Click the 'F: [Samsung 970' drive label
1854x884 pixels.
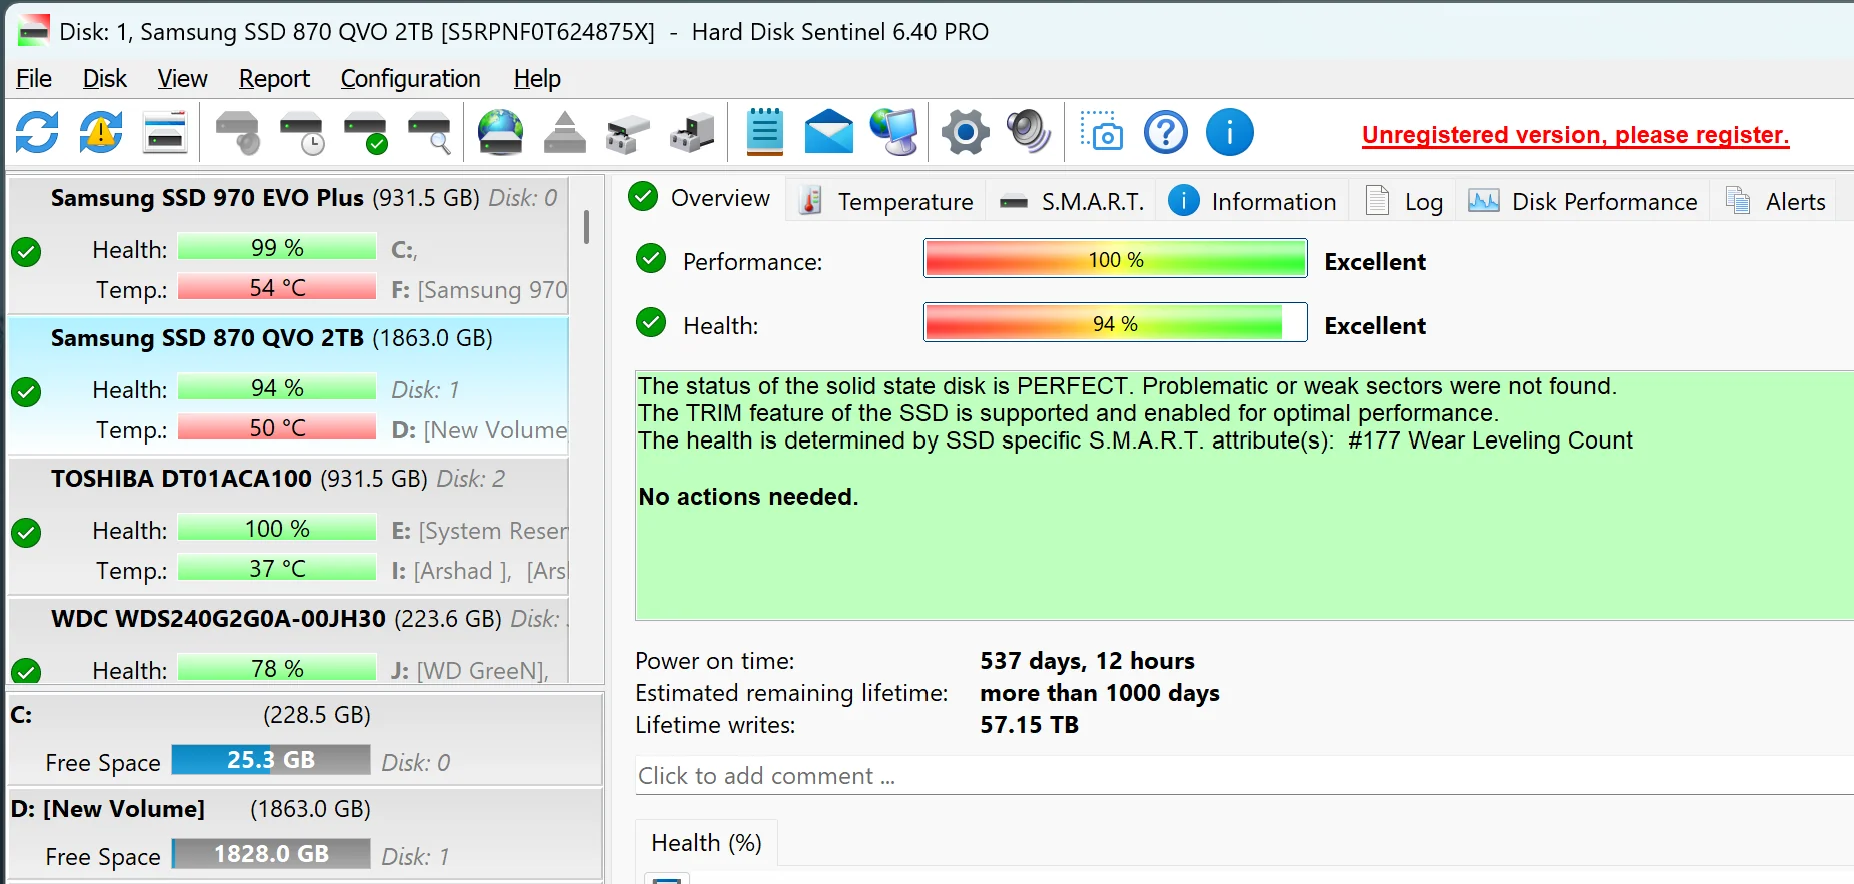[479, 290]
